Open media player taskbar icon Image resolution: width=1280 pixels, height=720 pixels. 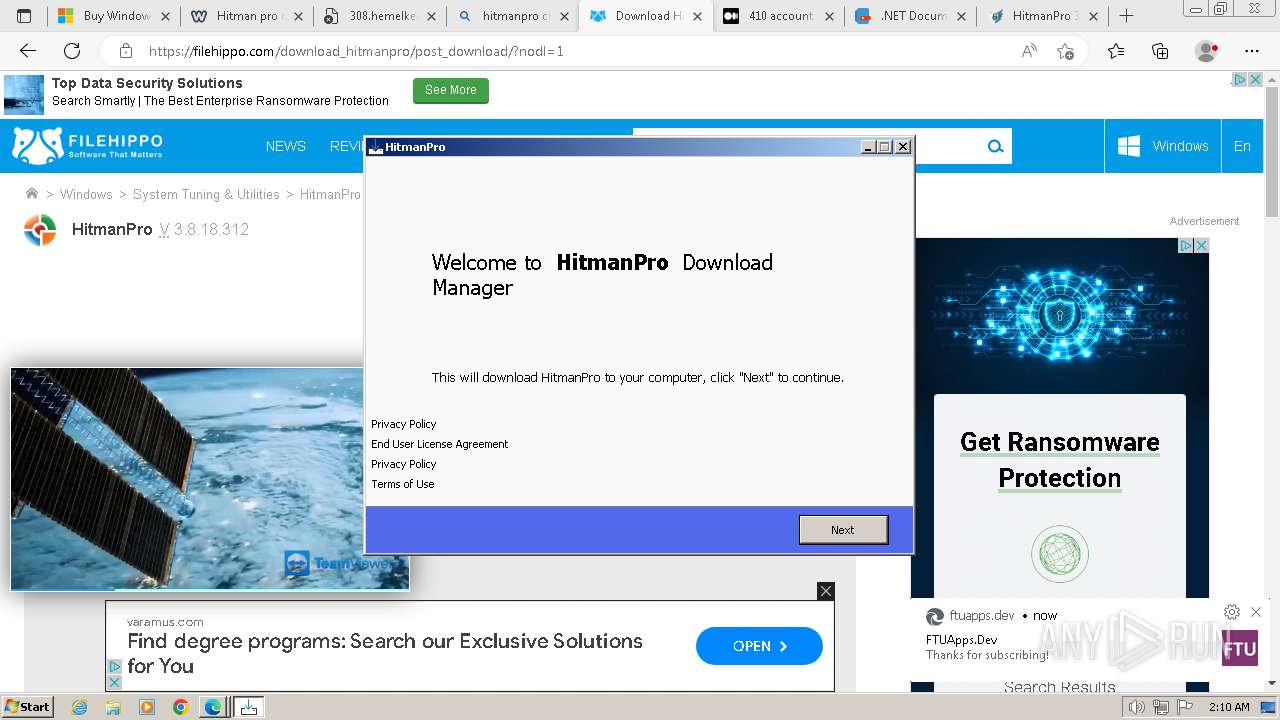[x=147, y=707]
